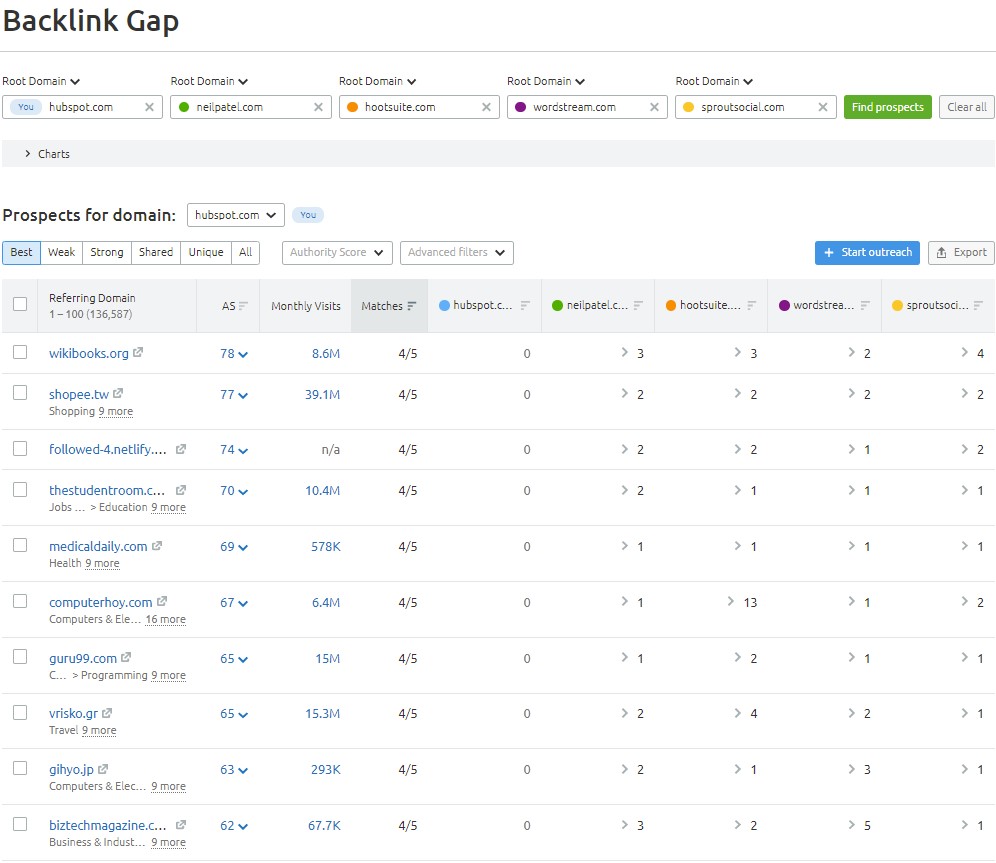
Task: Click the Monthly Visits column header
Action: pos(306,306)
